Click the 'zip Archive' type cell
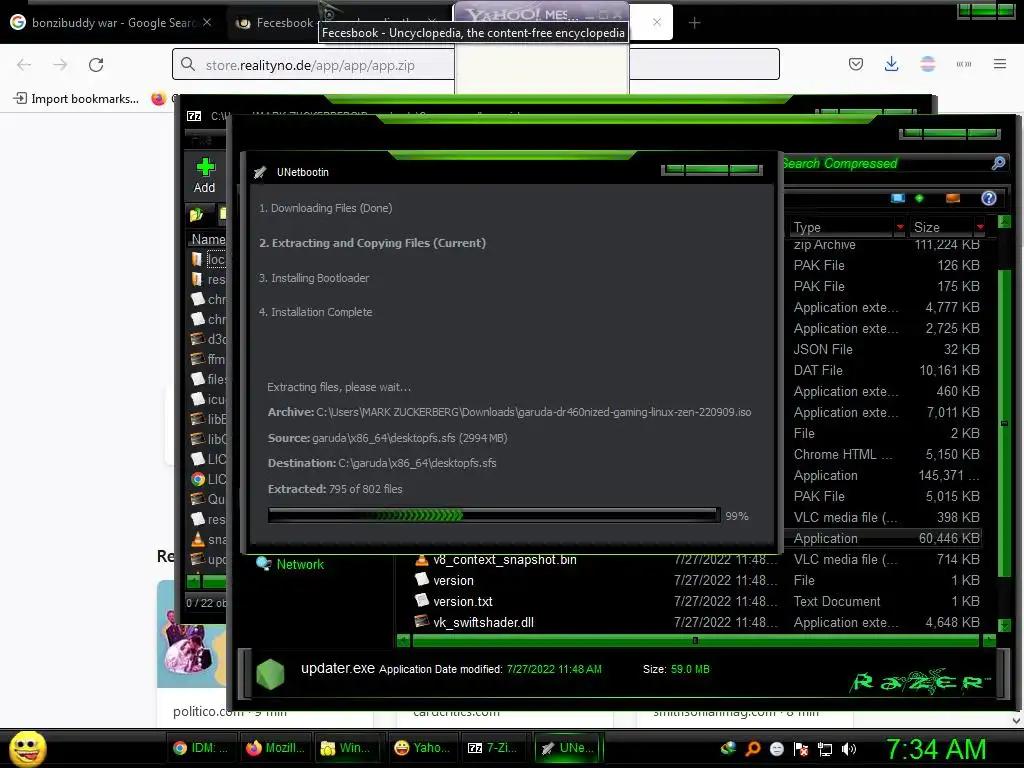The image size is (1024, 768). (824, 245)
